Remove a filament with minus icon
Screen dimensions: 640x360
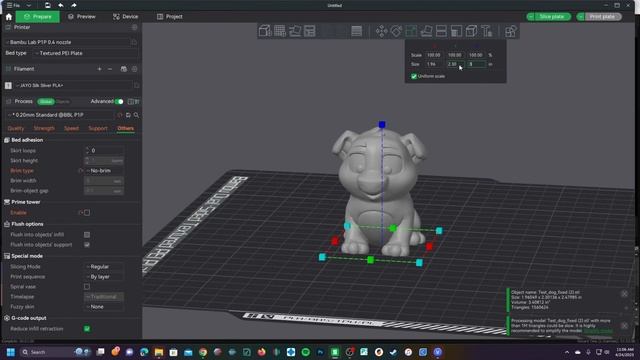(110, 69)
